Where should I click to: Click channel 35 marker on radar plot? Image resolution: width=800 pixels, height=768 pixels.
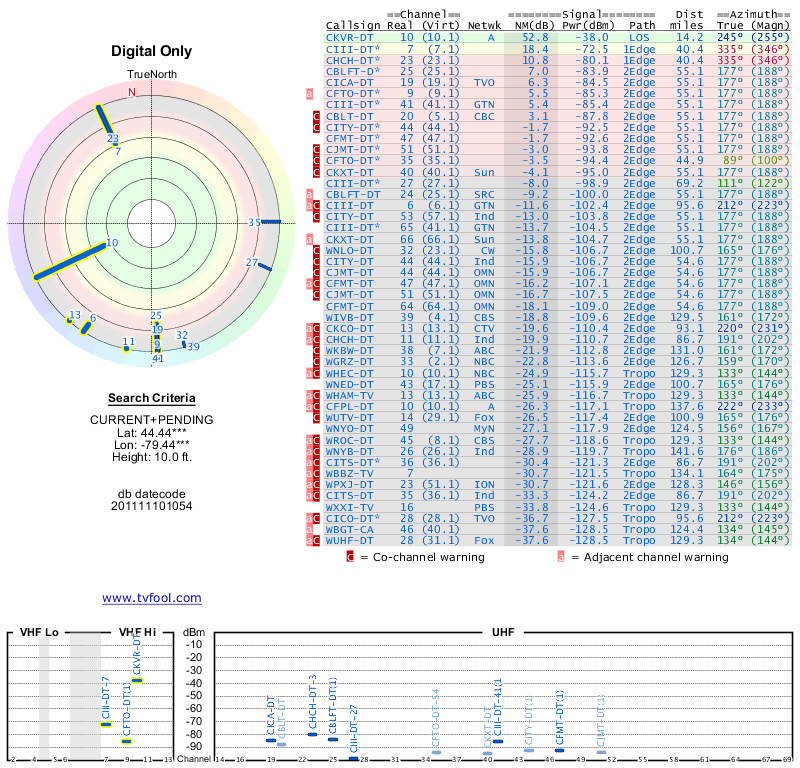coord(271,221)
